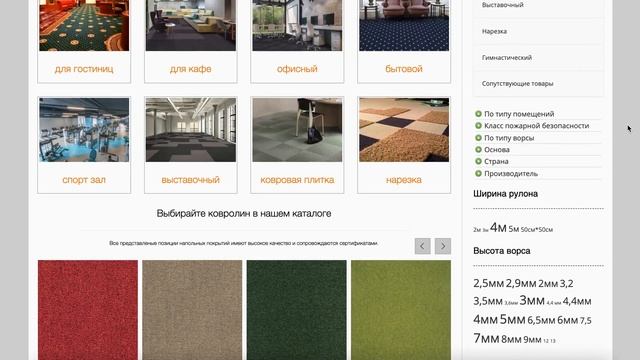Expand the 'Страна' filter section

(x=492, y=162)
